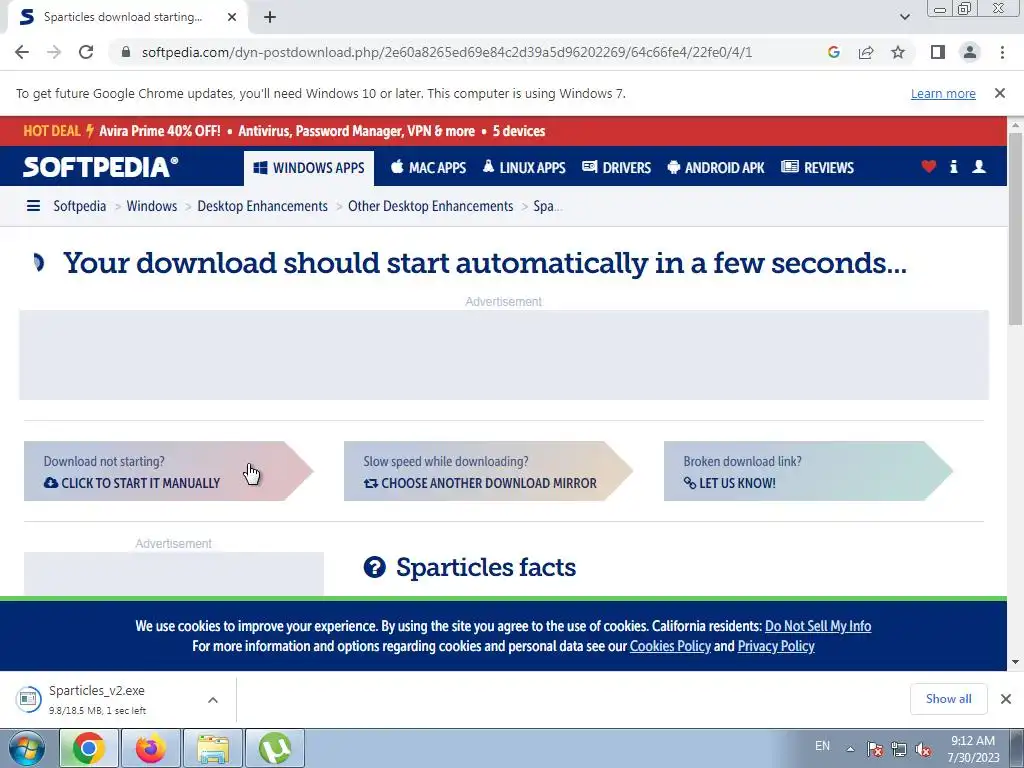Click the red heart favorites icon
Viewport: 1024px width, 768px height.
(929, 167)
